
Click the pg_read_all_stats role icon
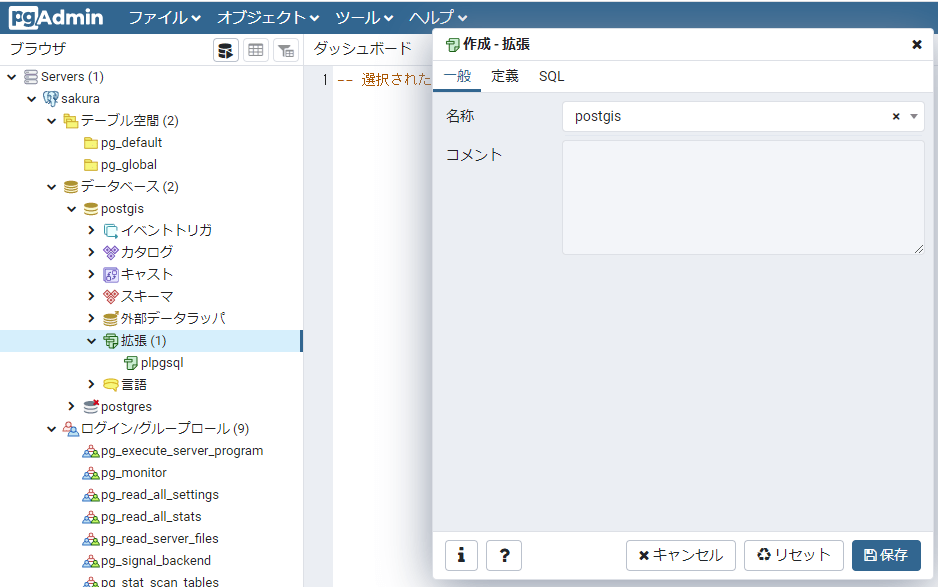(91, 517)
